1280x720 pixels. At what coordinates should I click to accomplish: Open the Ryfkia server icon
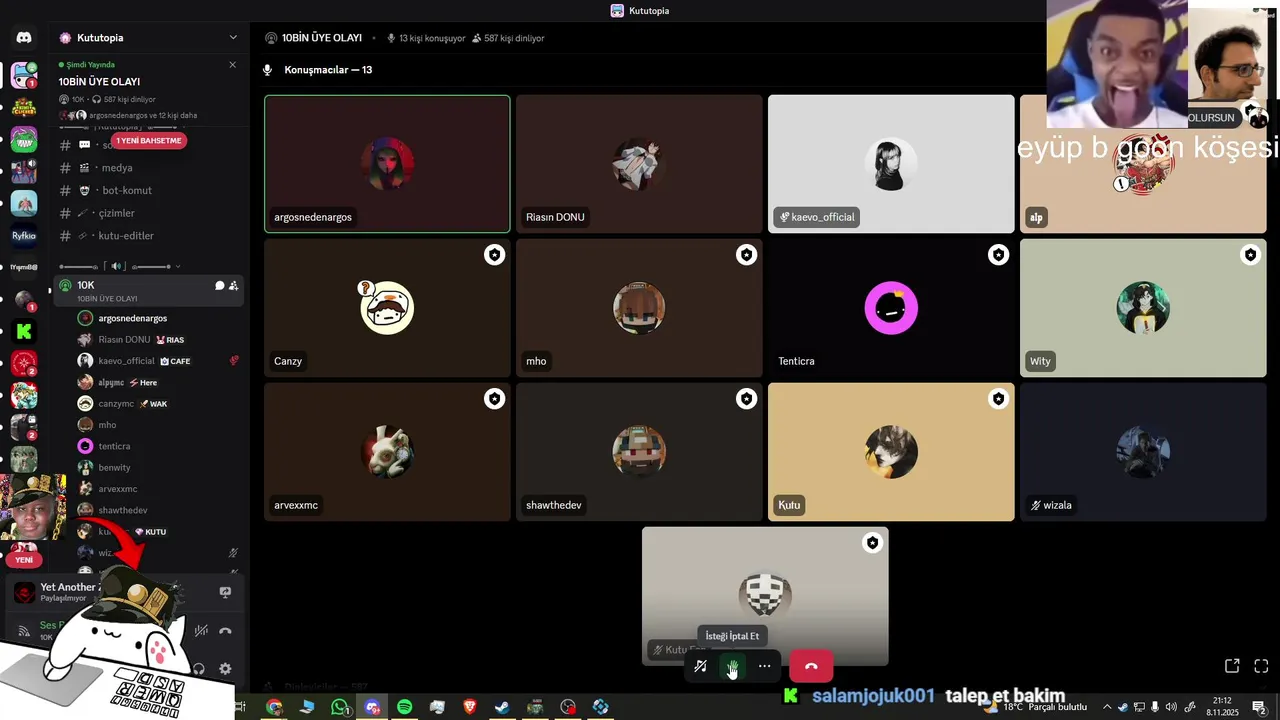click(24, 236)
